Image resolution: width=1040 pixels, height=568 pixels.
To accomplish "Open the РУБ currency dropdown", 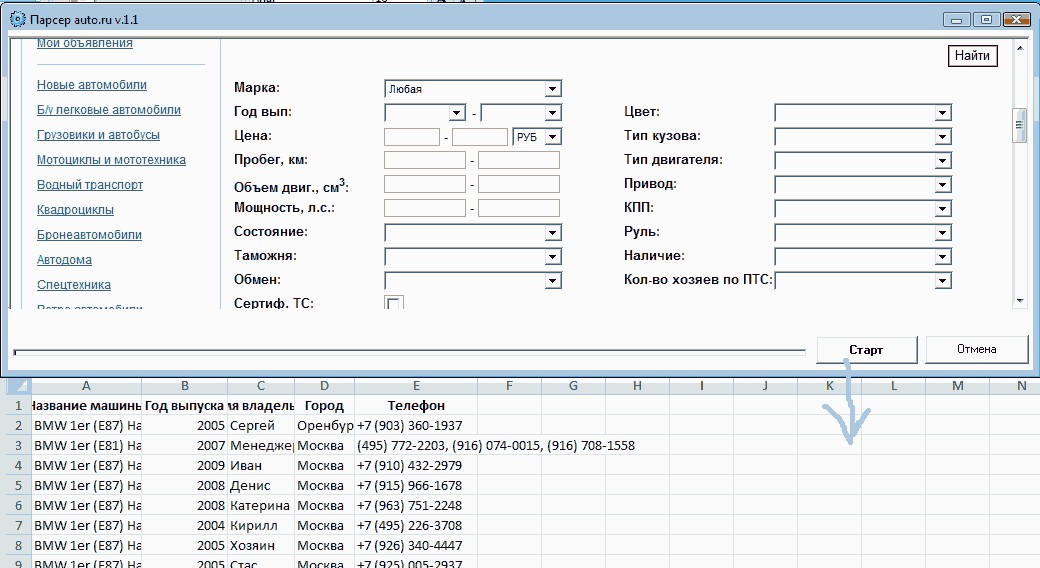I will 552,137.
